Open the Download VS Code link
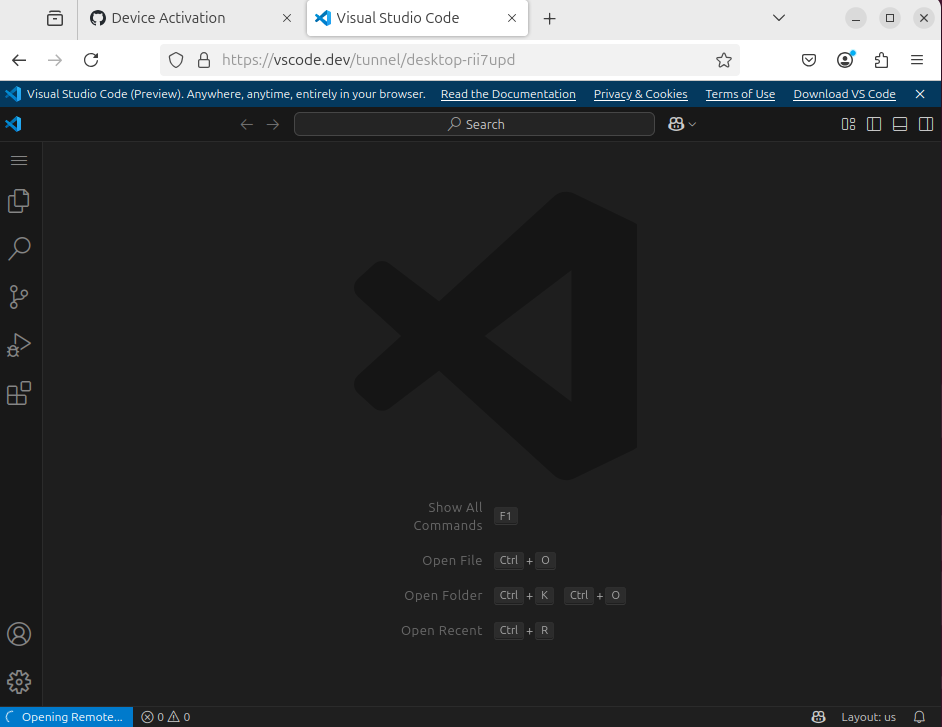 (x=844, y=93)
